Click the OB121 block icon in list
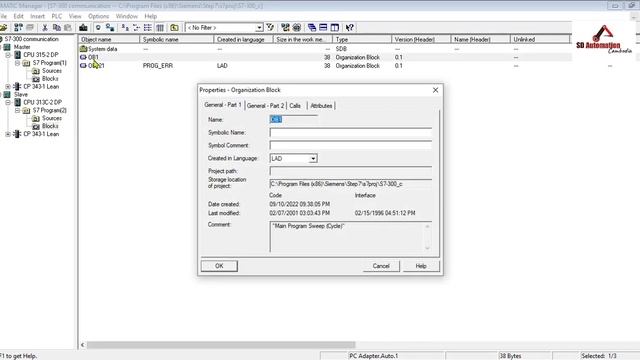The width and height of the screenshot is (640, 360). tap(83, 66)
